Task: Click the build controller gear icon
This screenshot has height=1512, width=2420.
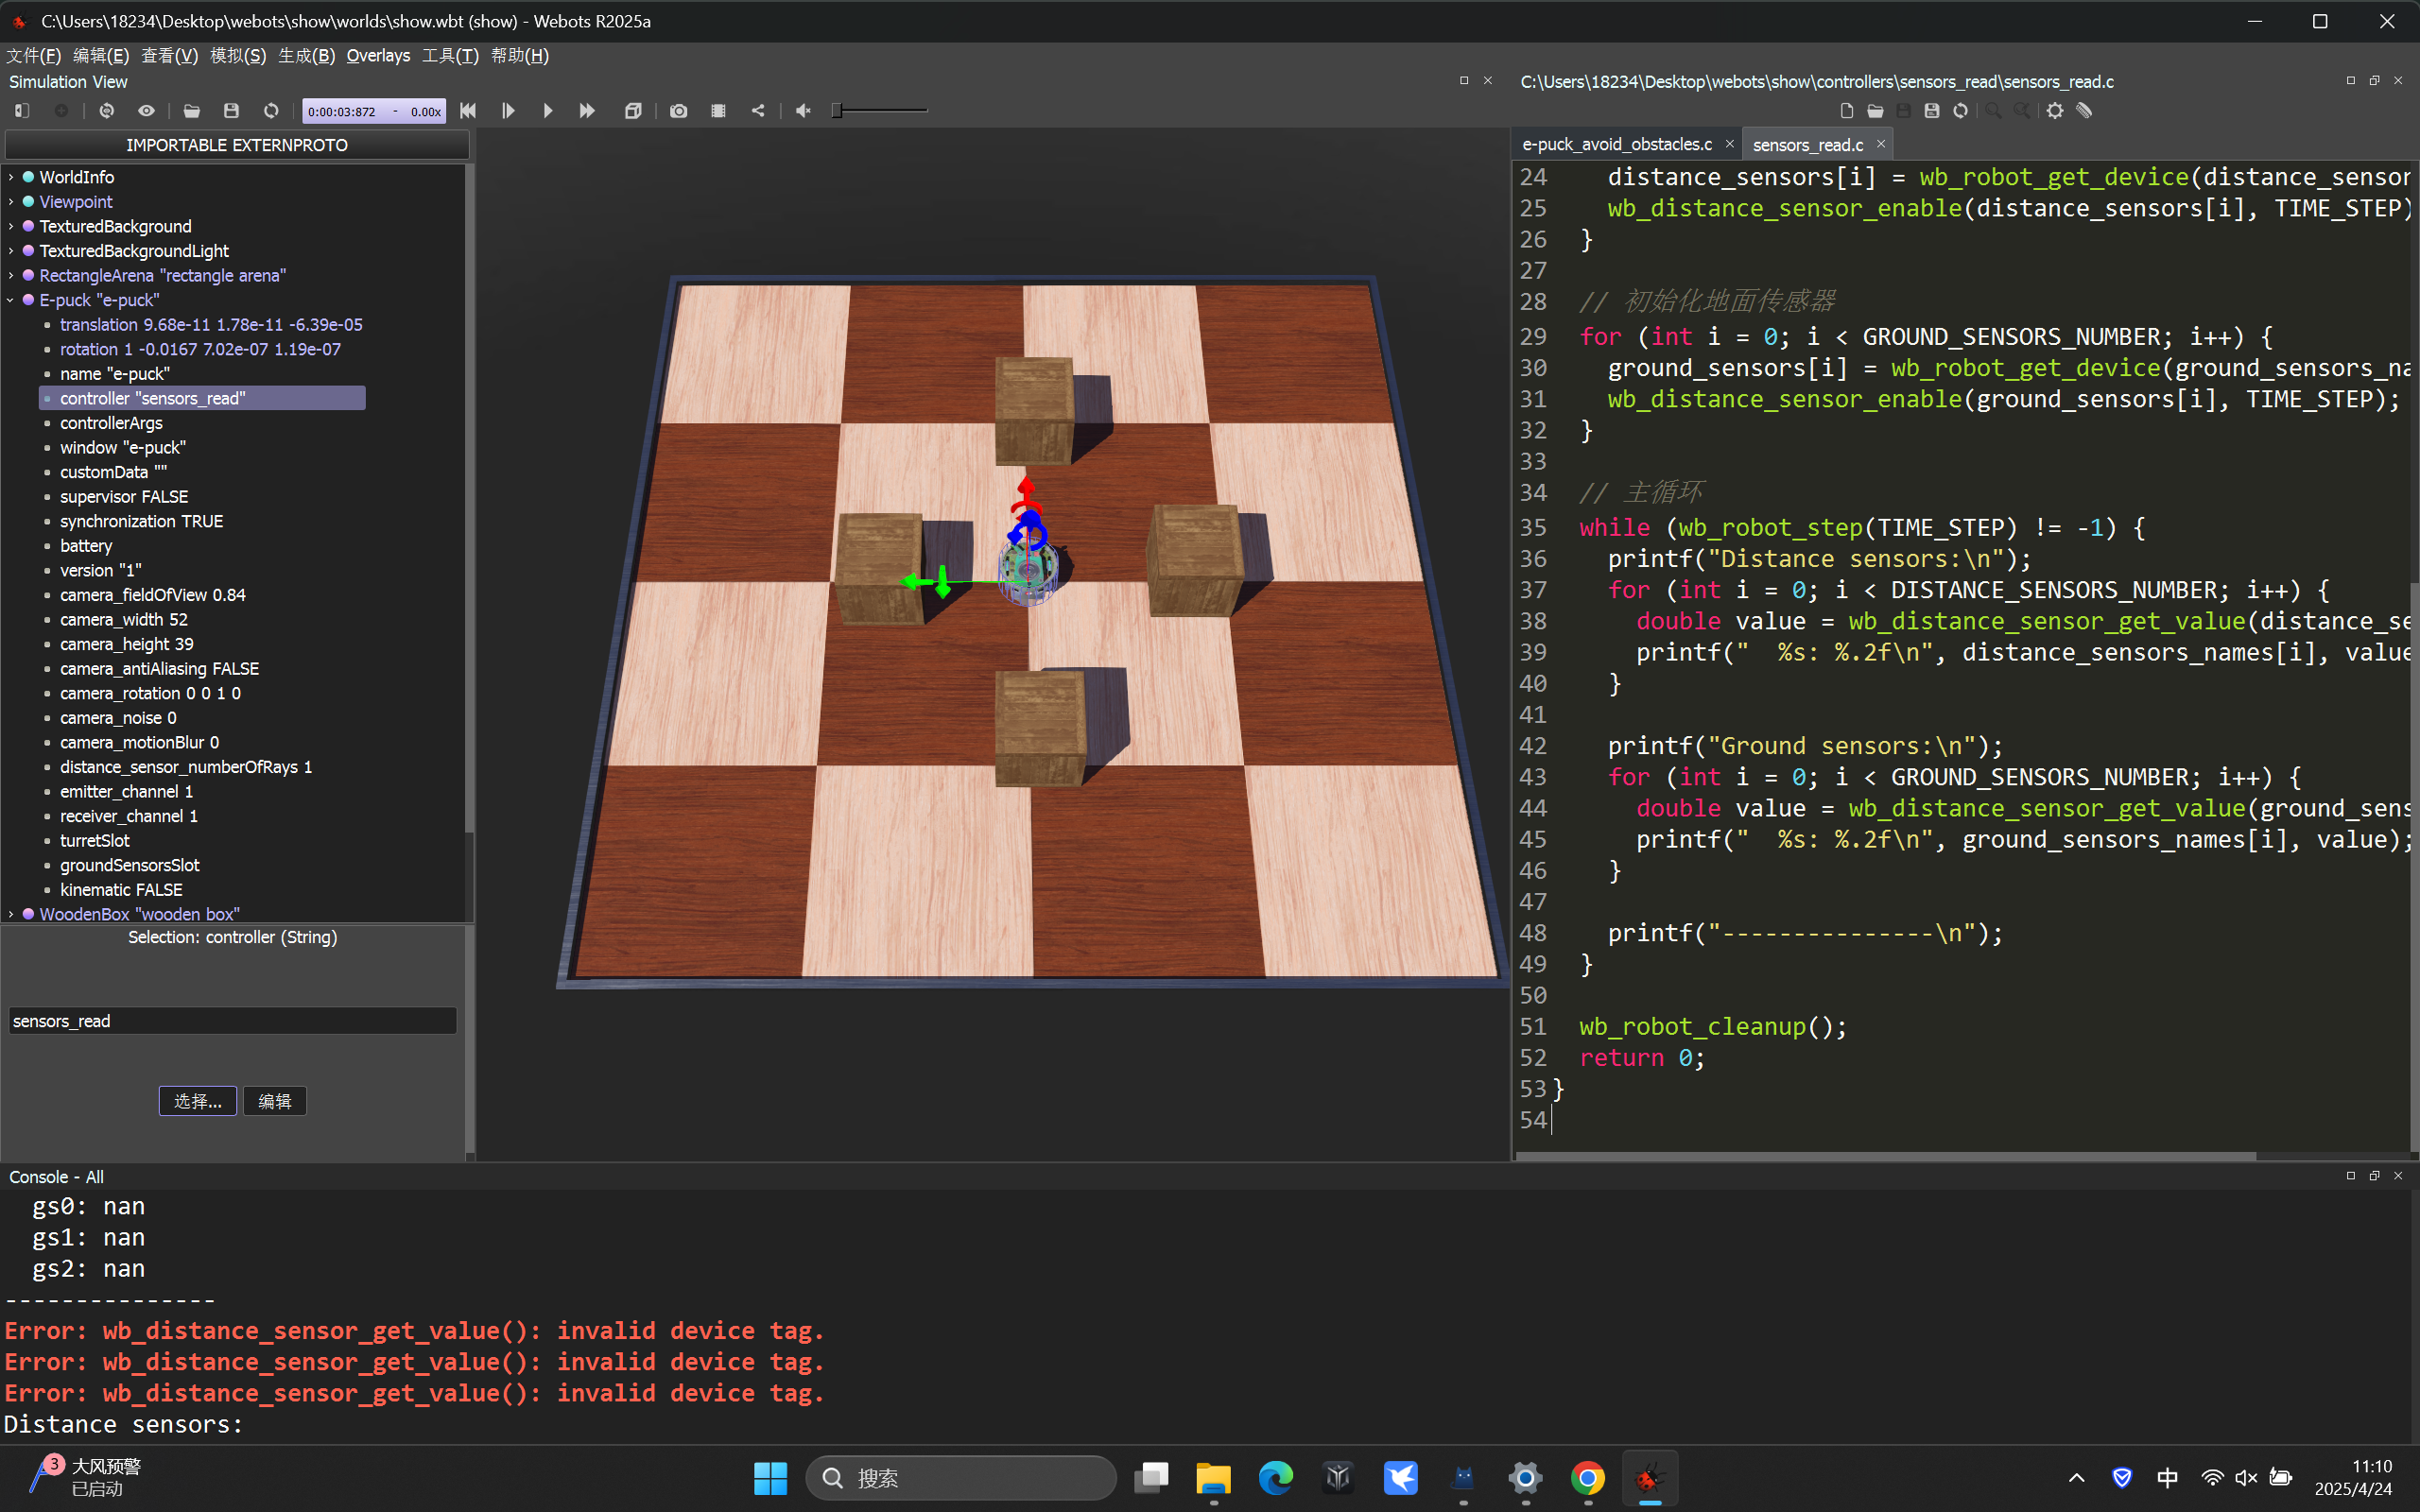Action: coord(2054,111)
